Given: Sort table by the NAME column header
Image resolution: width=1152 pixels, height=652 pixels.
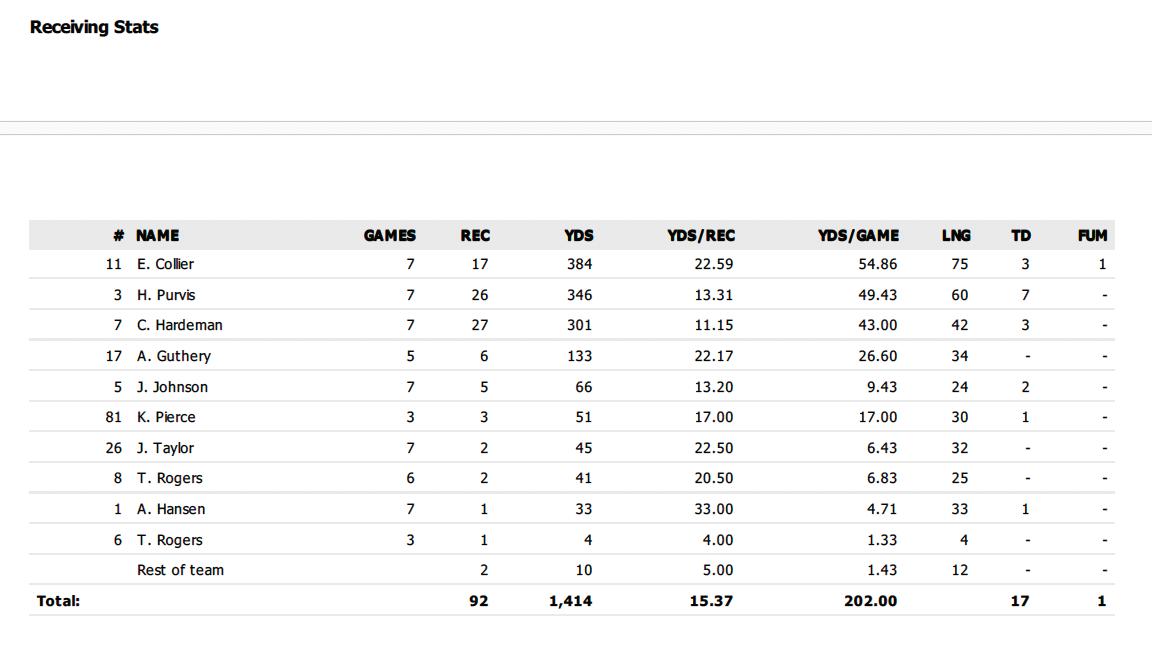Looking at the screenshot, I should [x=158, y=236].
